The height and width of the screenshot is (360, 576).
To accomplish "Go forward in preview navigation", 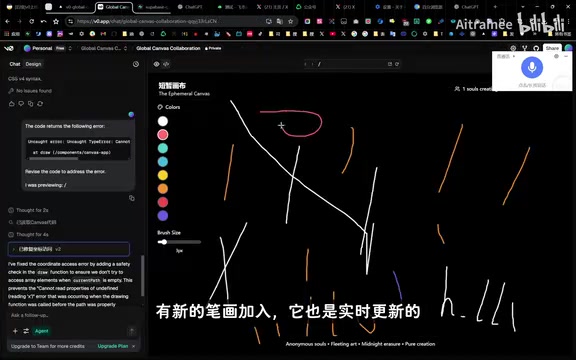I will coord(312,64).
